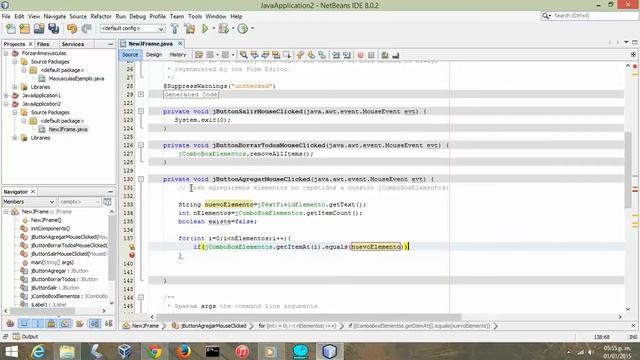Select the Source view button
This screenshot has width=640, height=360.
(x=130, y=55)
